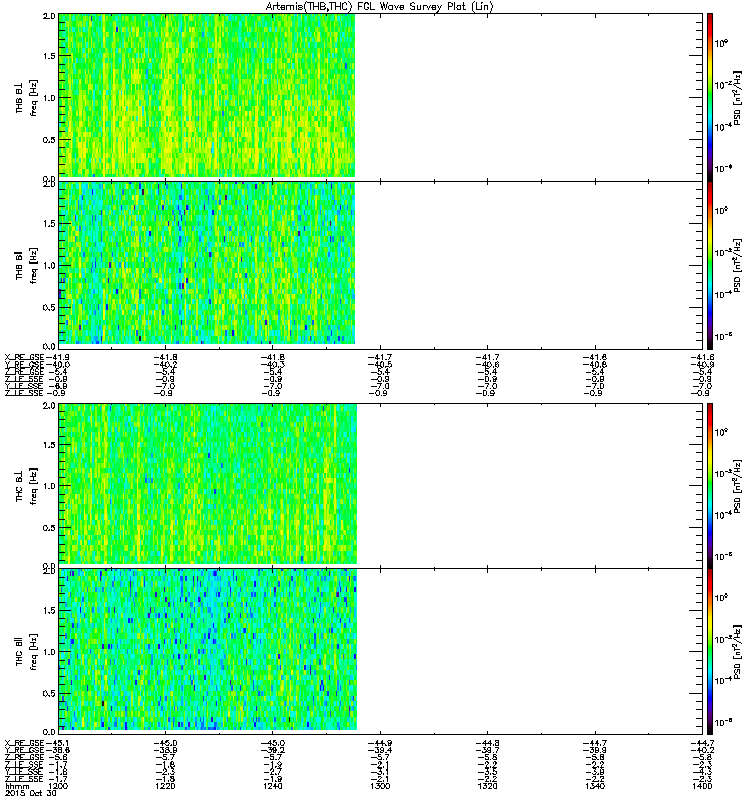The width and height of the screenshot is (750, 800).
Task: Select the color bar beside the THB B⊥ panel
Action: [x=710, y=97]
